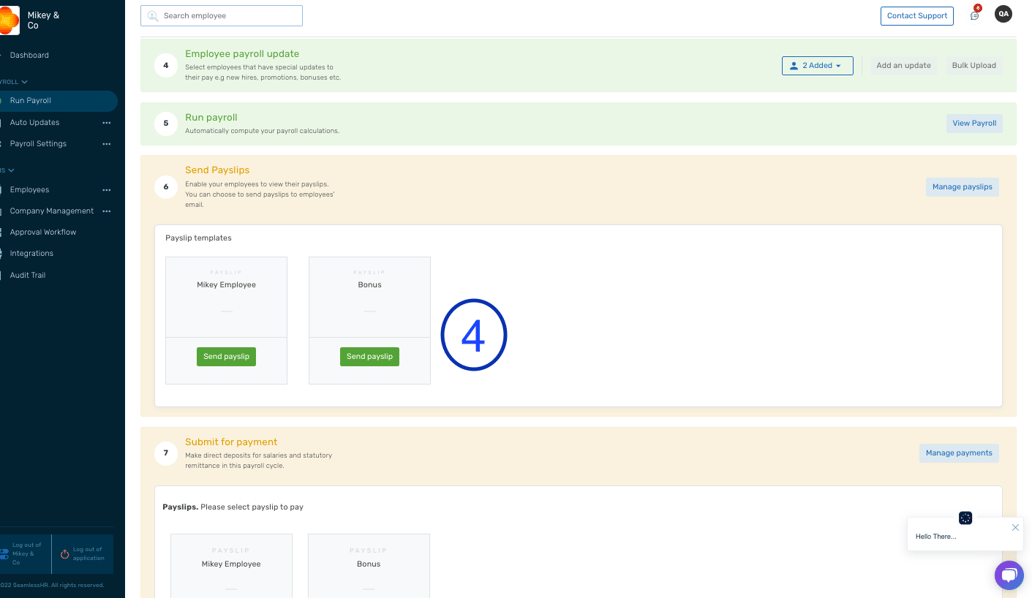This screenshot has width=1032, height=598.
Task: Send payslip for Mikey Employee template
Action: 226,357
